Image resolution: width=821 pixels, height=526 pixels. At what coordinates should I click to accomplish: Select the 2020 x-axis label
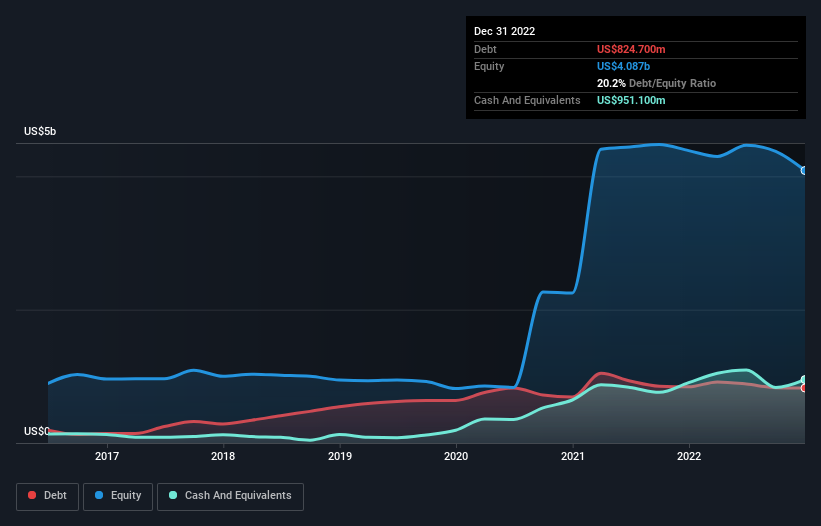456,456
